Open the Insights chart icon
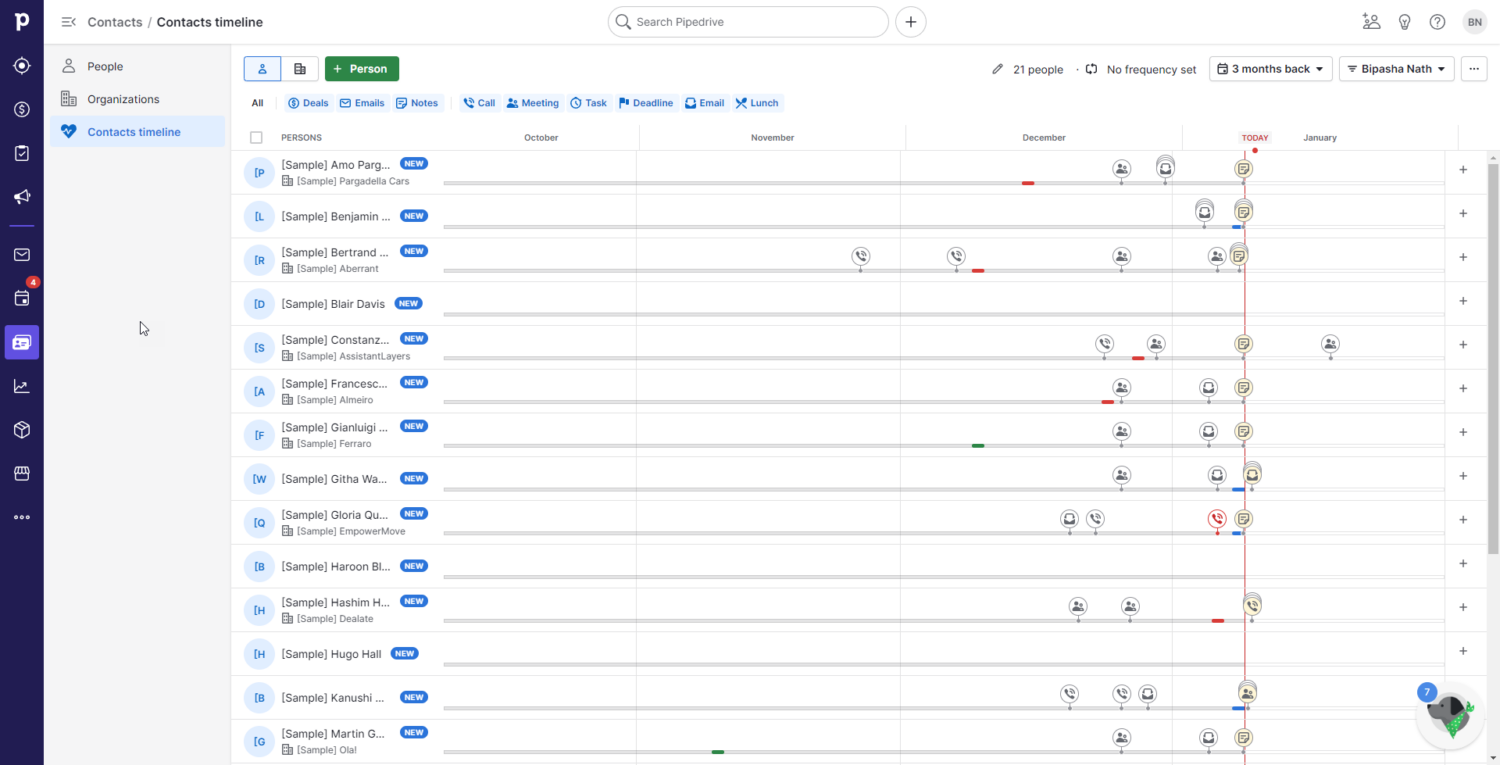The width and height of the screenshot is (1500, 765). click(x=21, y=386)
